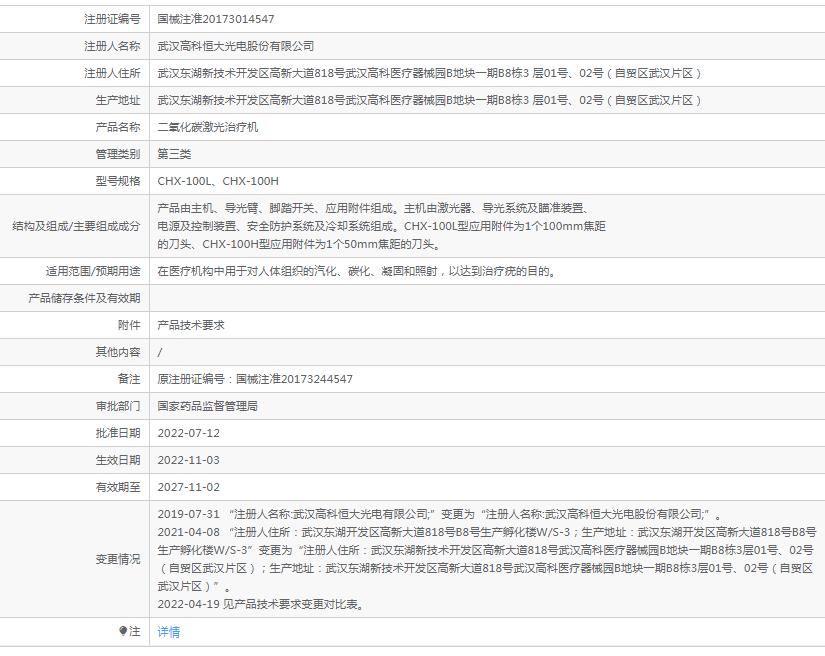Click the 注册人名称 label
Screen dimensions: 825x656
[112, 46]
